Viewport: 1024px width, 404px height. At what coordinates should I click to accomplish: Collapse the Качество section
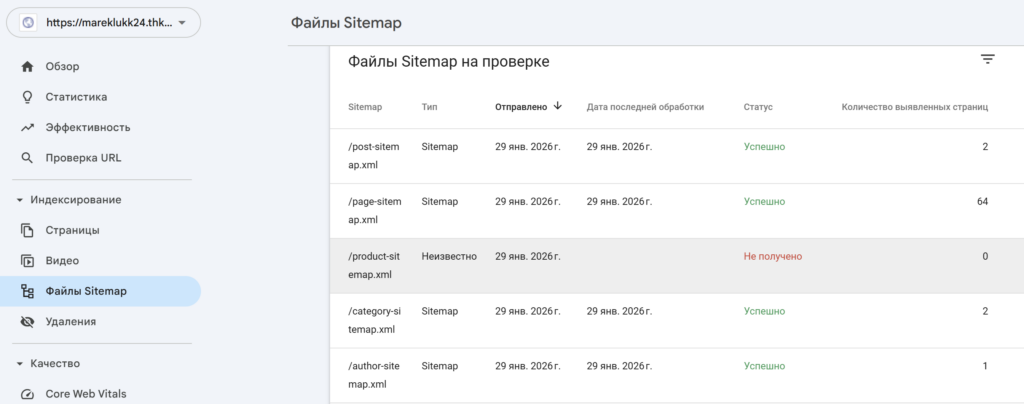20,364
